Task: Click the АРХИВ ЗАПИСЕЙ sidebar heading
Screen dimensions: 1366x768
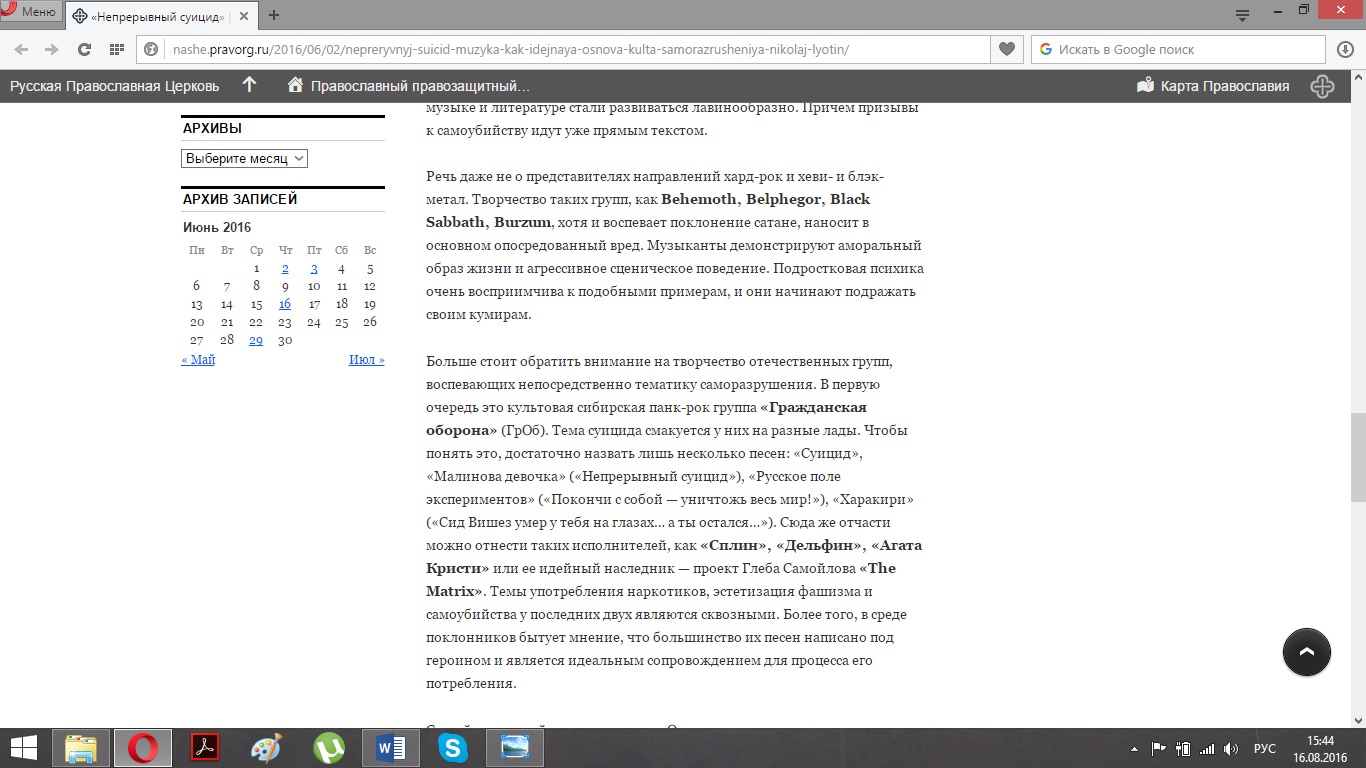Action: click(240, 199)
